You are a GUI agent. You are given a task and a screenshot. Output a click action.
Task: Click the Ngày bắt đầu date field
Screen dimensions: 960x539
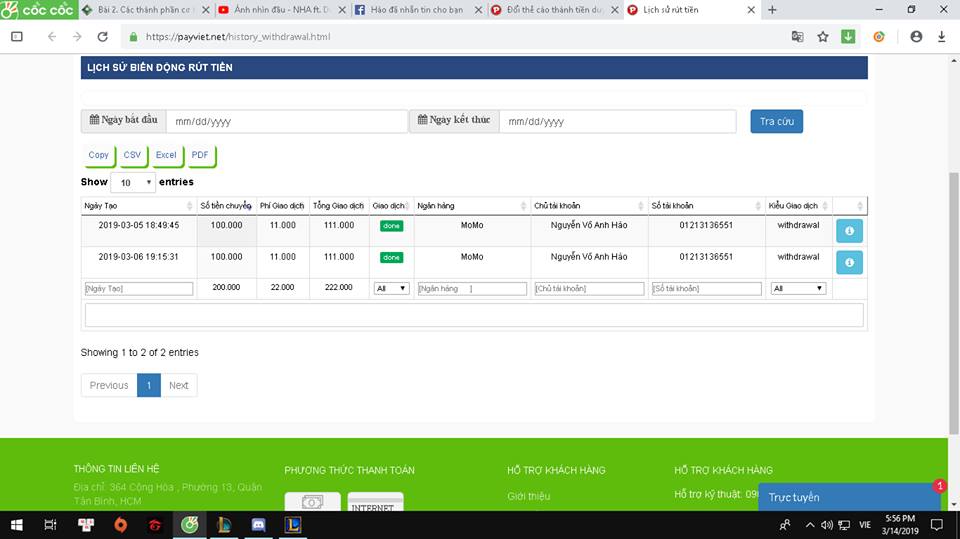287,121
